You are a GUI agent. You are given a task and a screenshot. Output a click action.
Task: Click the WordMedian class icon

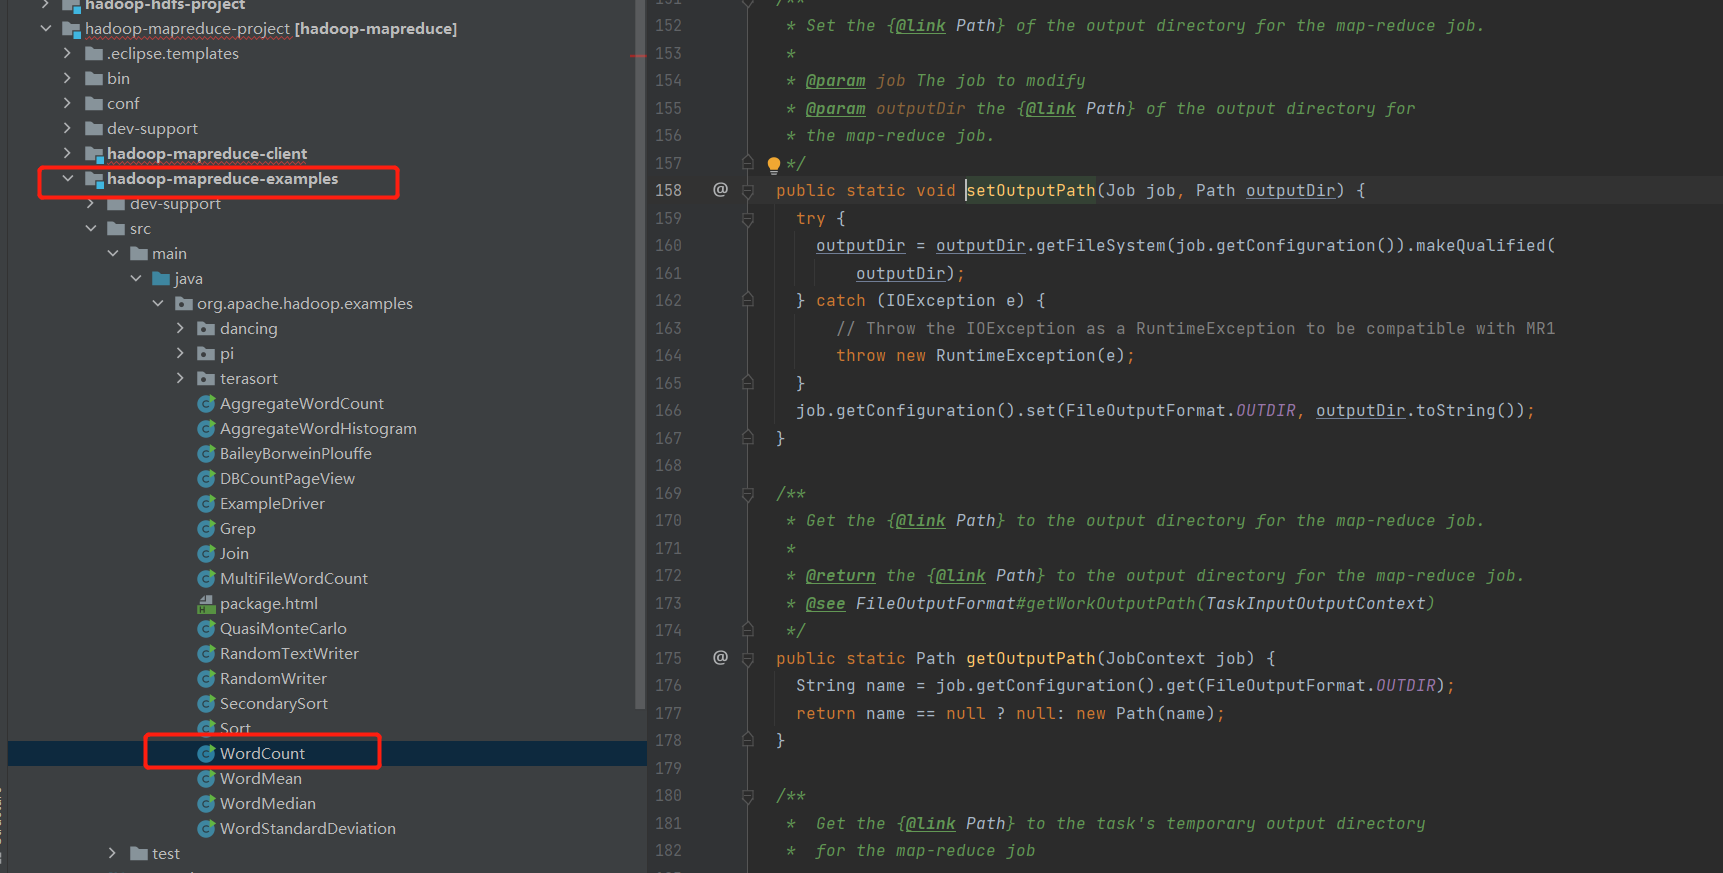click(206, 804)
